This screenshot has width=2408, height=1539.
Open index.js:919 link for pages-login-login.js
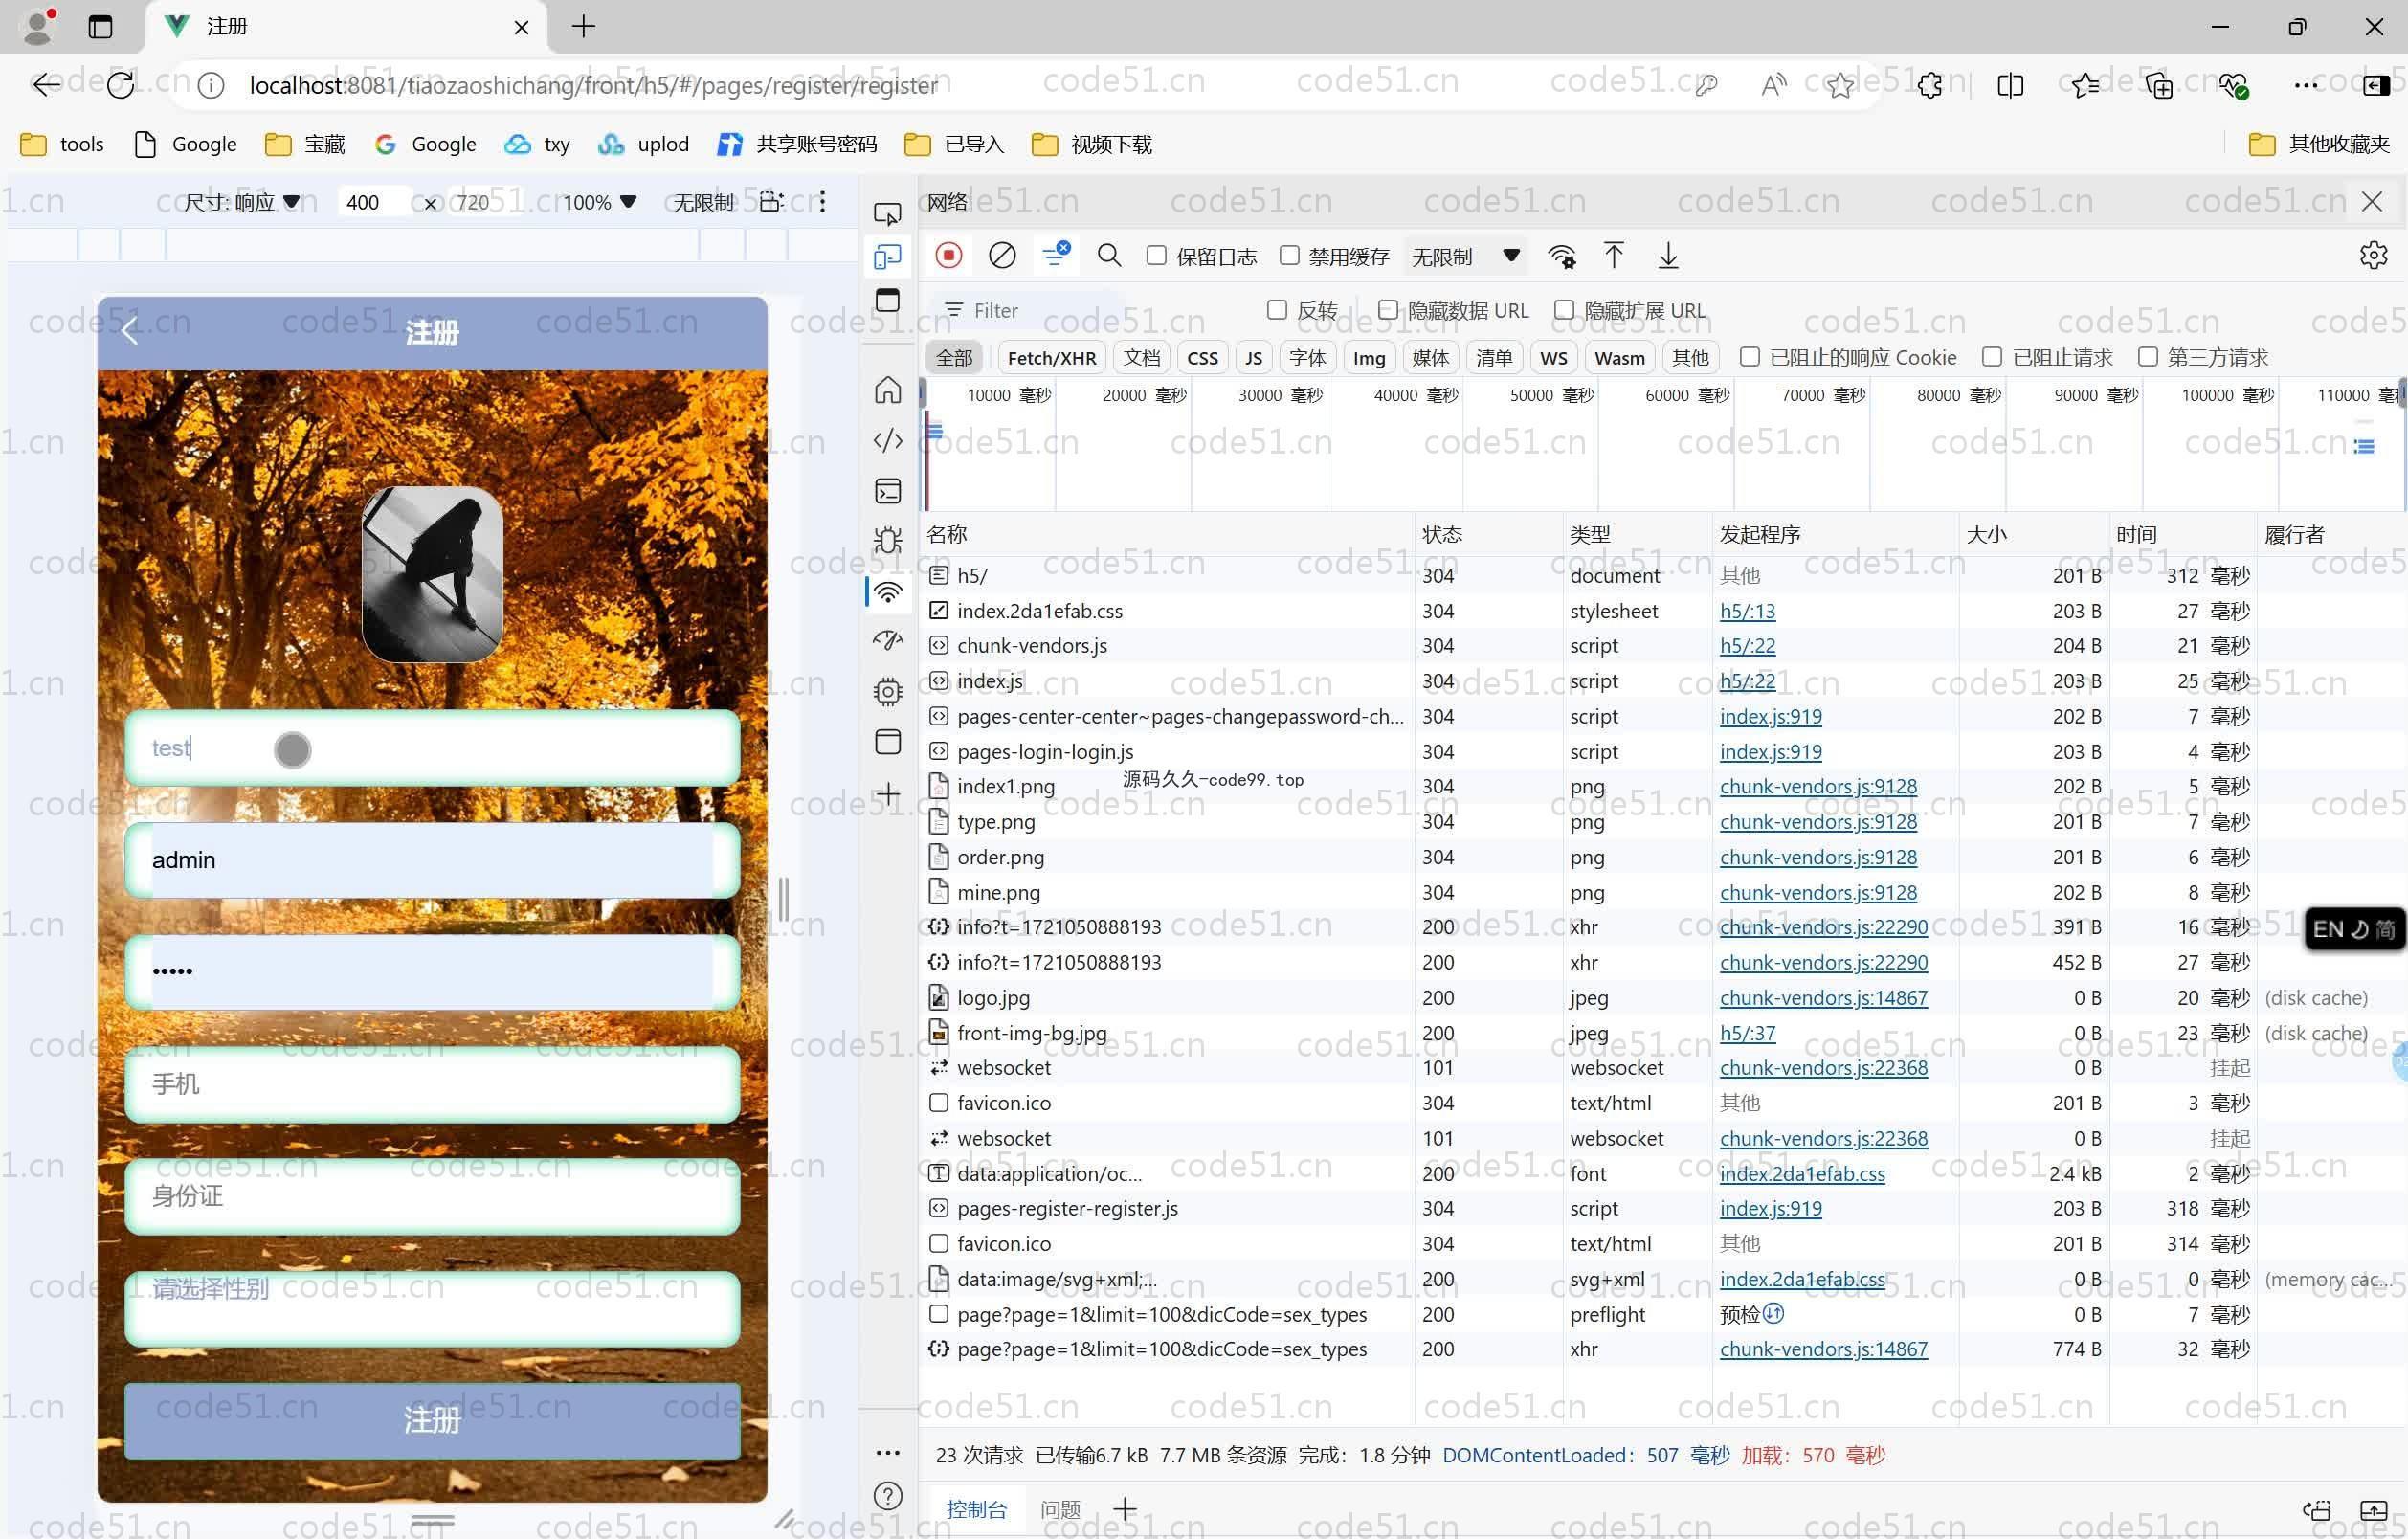coord(1770,751)
